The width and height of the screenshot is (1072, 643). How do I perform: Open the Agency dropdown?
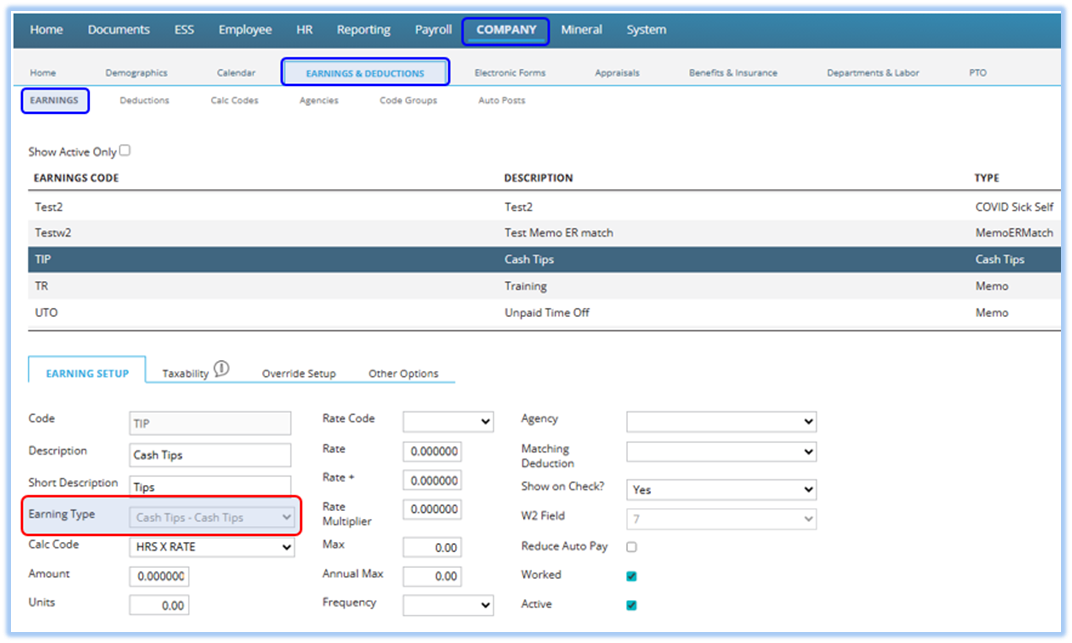click(721, 421)
